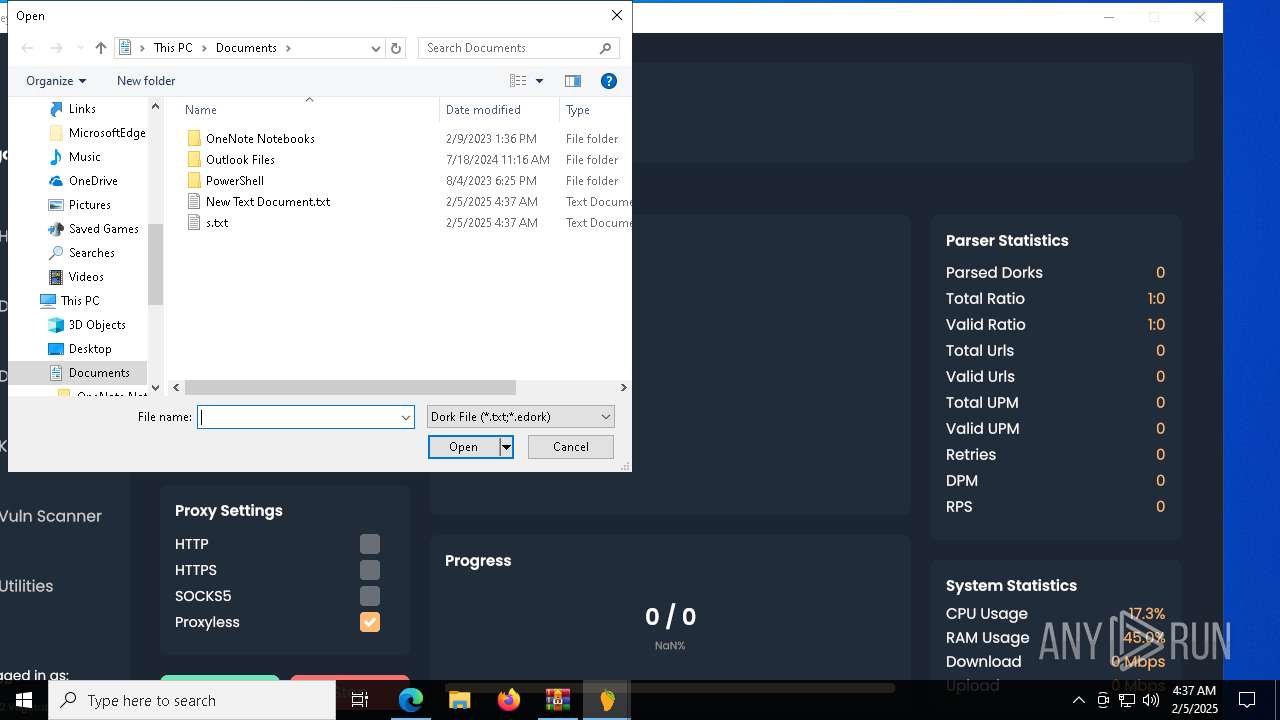Image resolution: width=1280 pixels, height=720 pixels.
Task: Focus the Search Documents field
Action: 509,48
